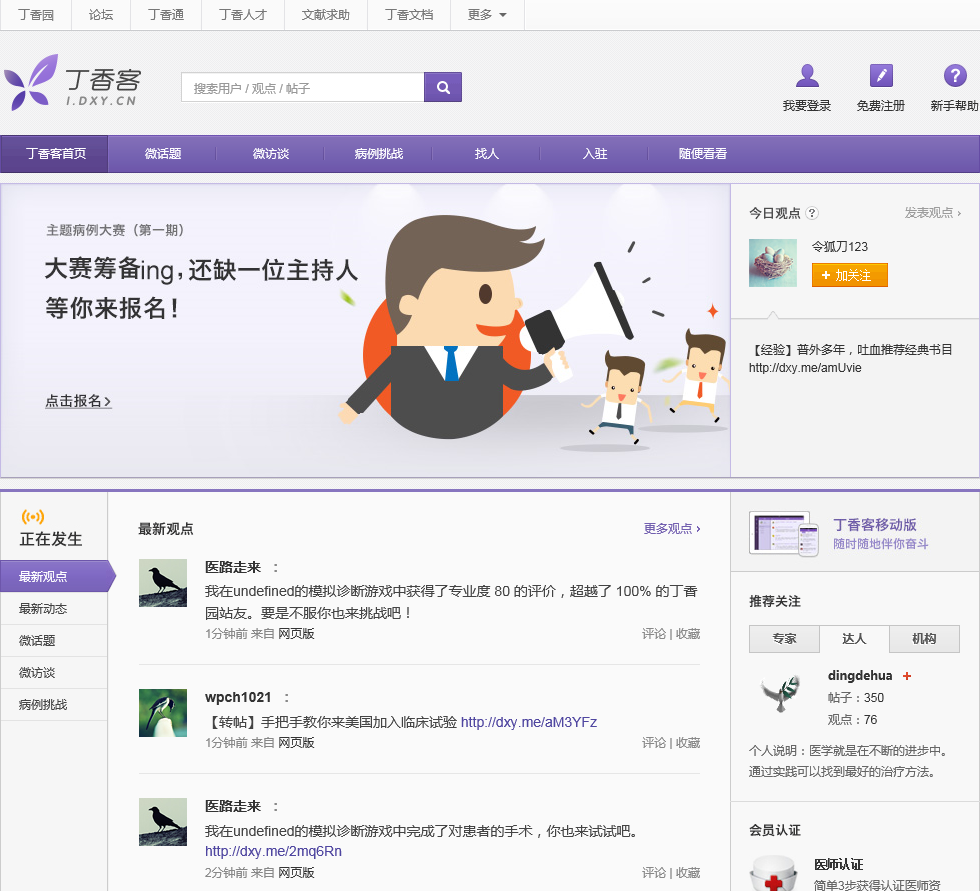Click 评论 on the 1分钟前 医路走来 post

pyautogui.click(x=654, y=634)
